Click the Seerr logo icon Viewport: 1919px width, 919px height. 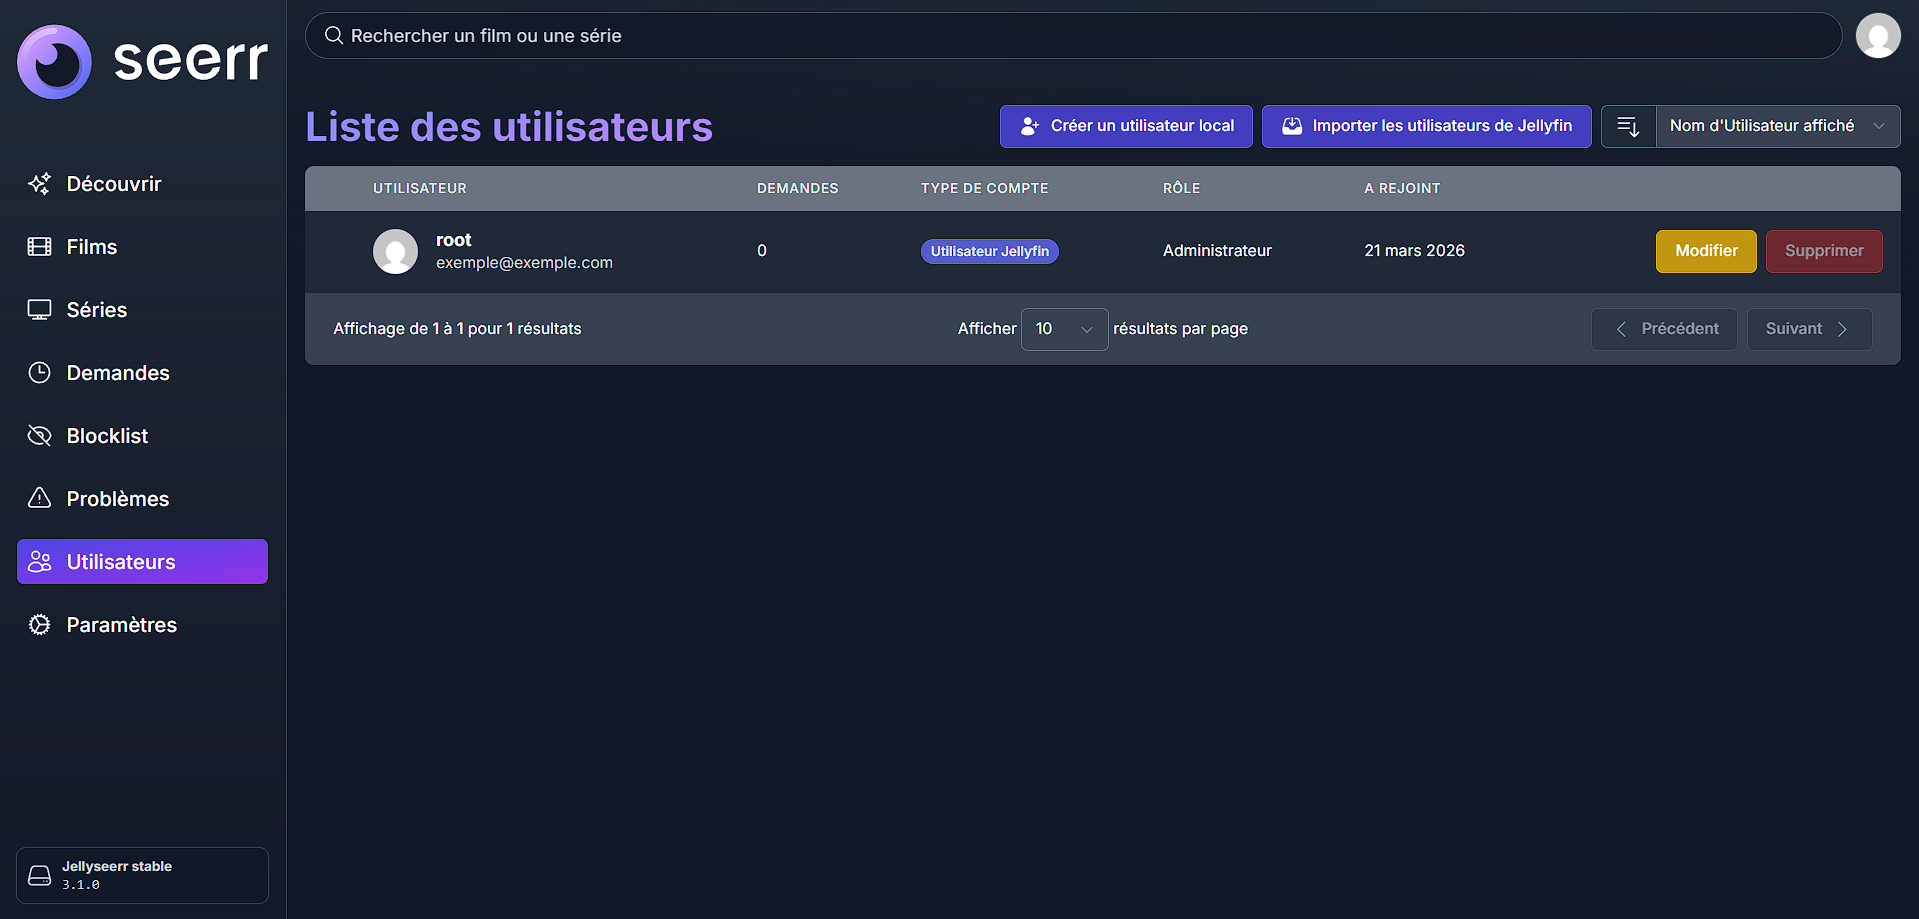click(x=55, y=62)
